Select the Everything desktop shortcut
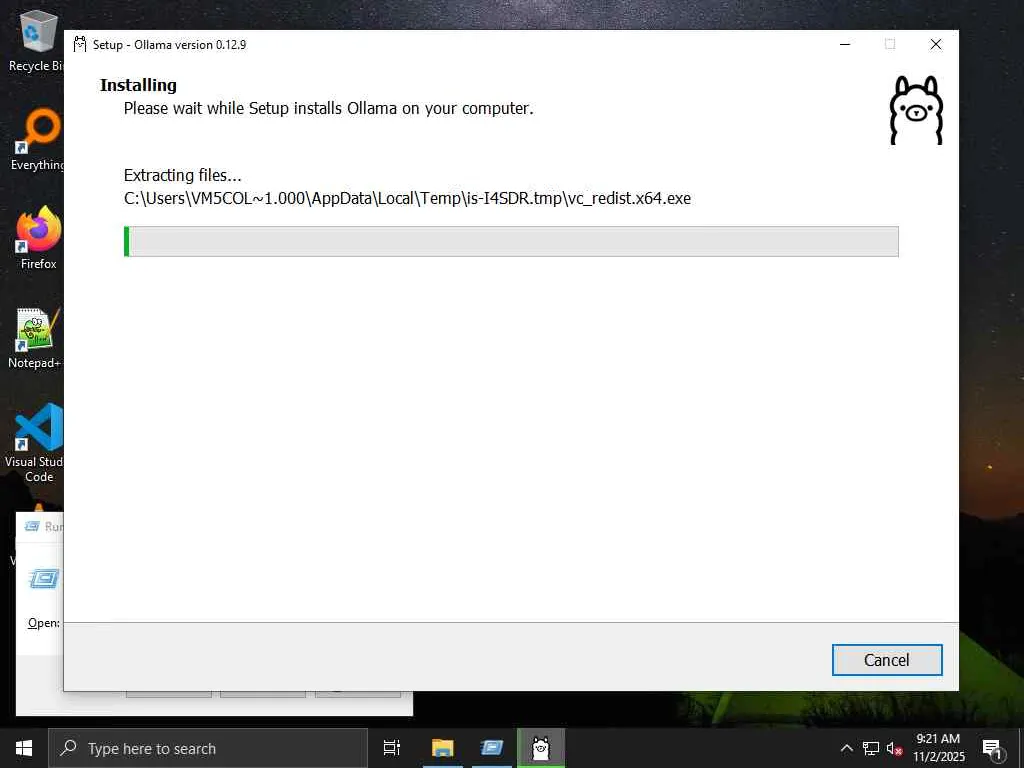1024x768 pixels. point(37,140)
